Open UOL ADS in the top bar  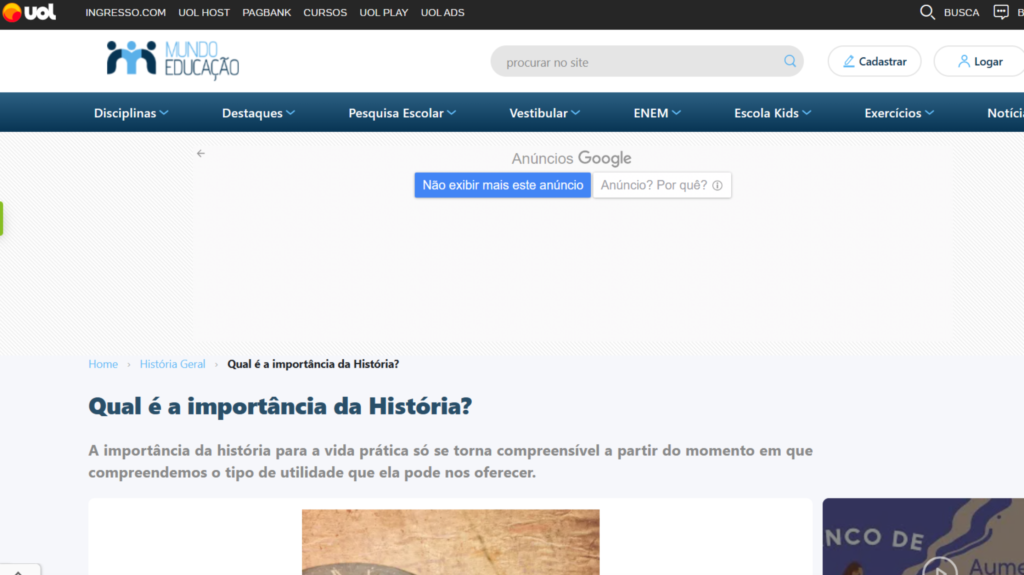pos(442,12)
